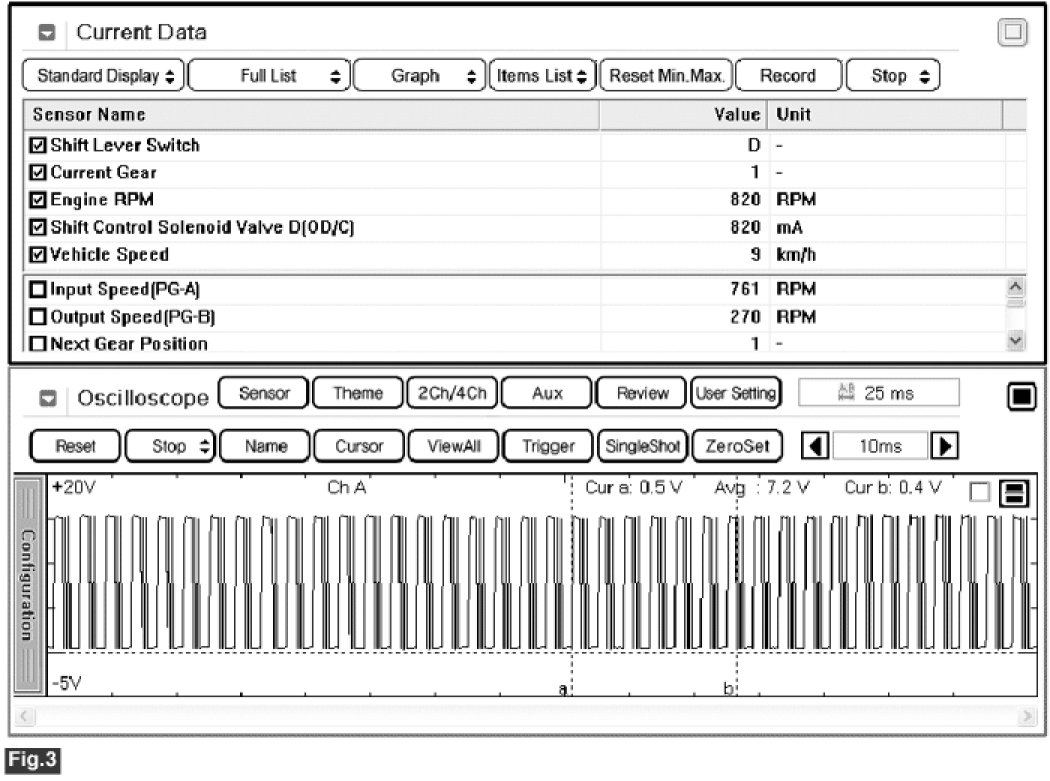This screenshot has width=1050, height=781.
Task: Select the 2Ch/4Ch oscilloscope option
Action: [451, 393]
